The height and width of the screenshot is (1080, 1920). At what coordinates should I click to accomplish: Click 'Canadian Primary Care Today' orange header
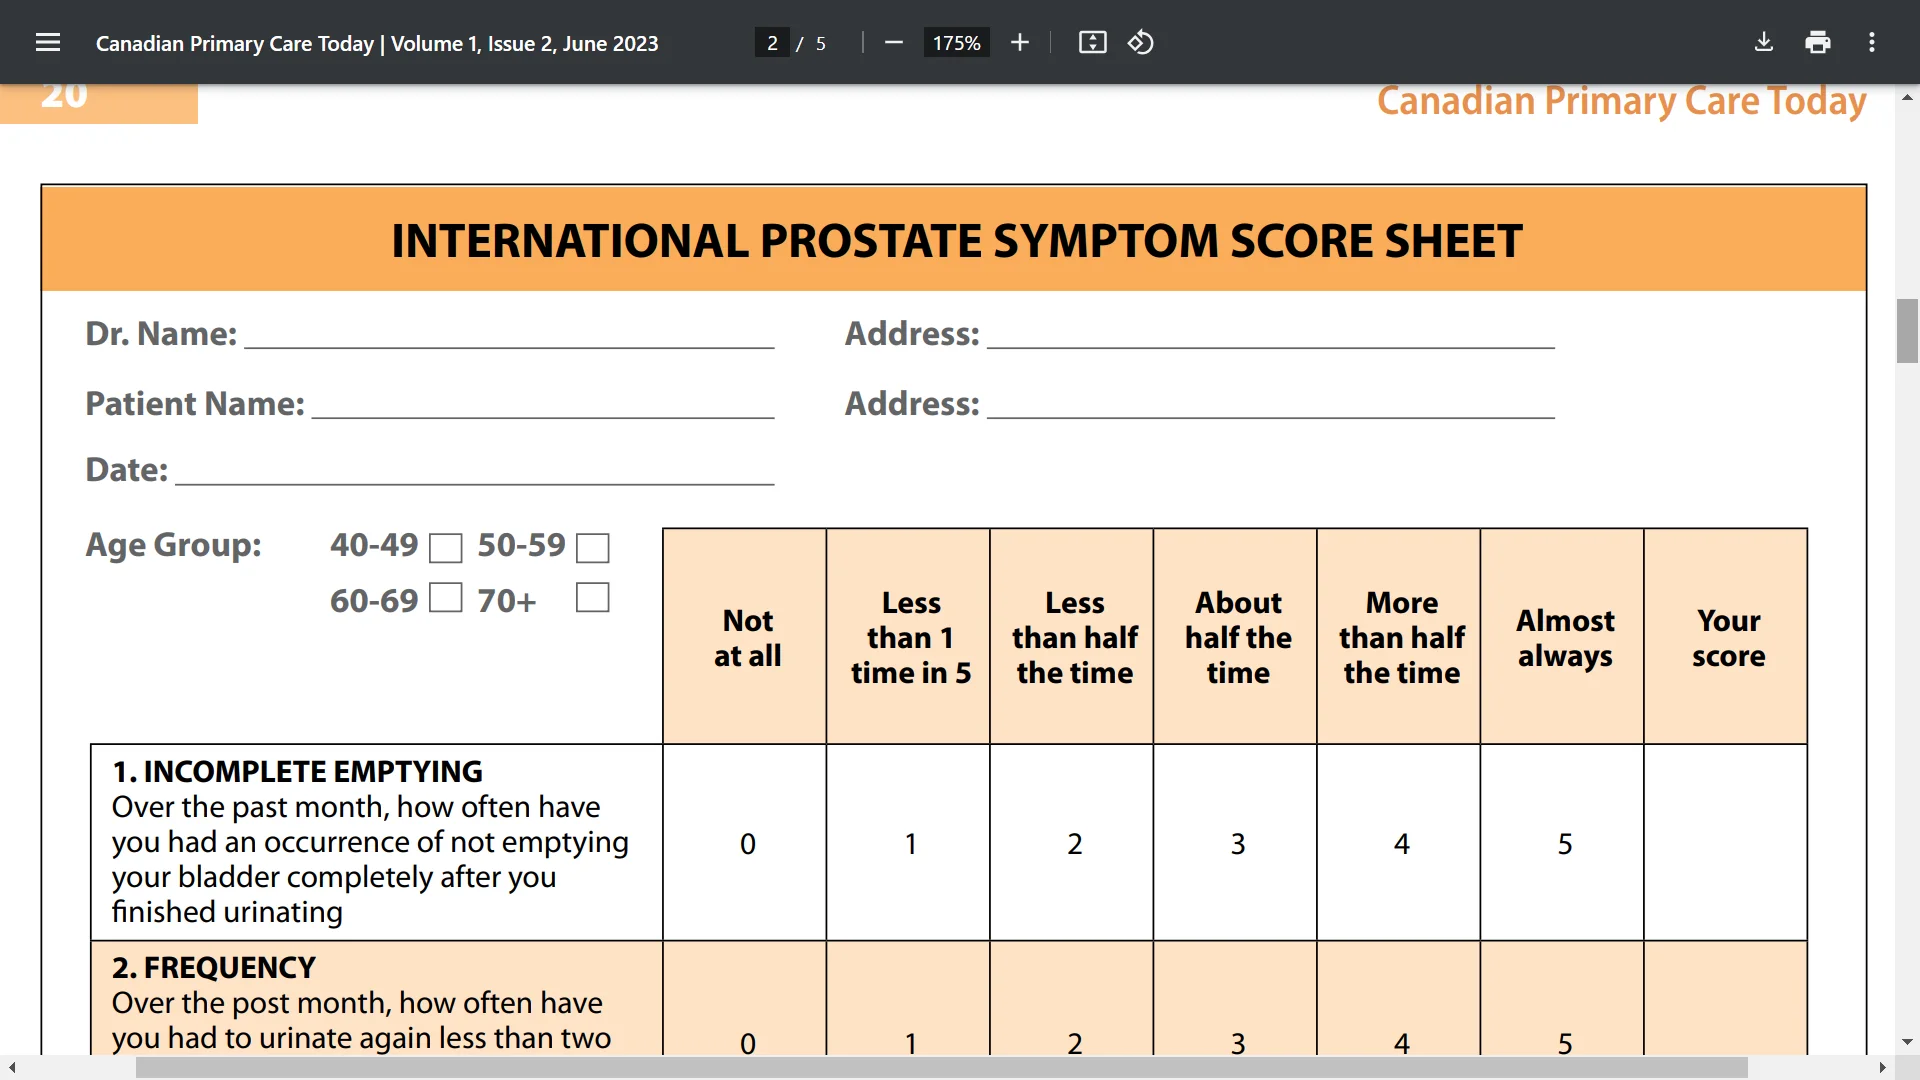point(1621,101)
